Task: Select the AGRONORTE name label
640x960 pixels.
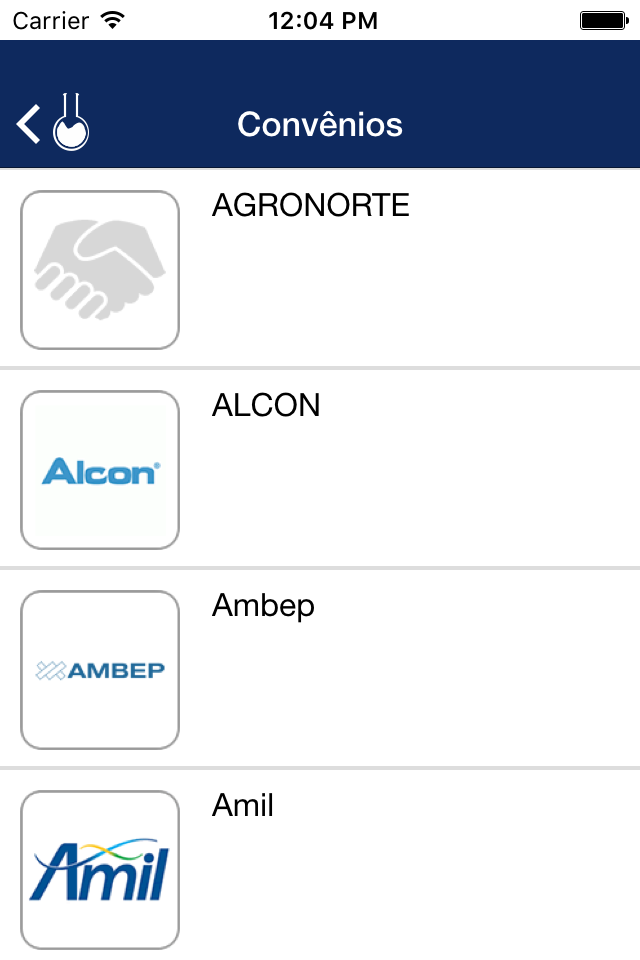Action: [311, 205]
